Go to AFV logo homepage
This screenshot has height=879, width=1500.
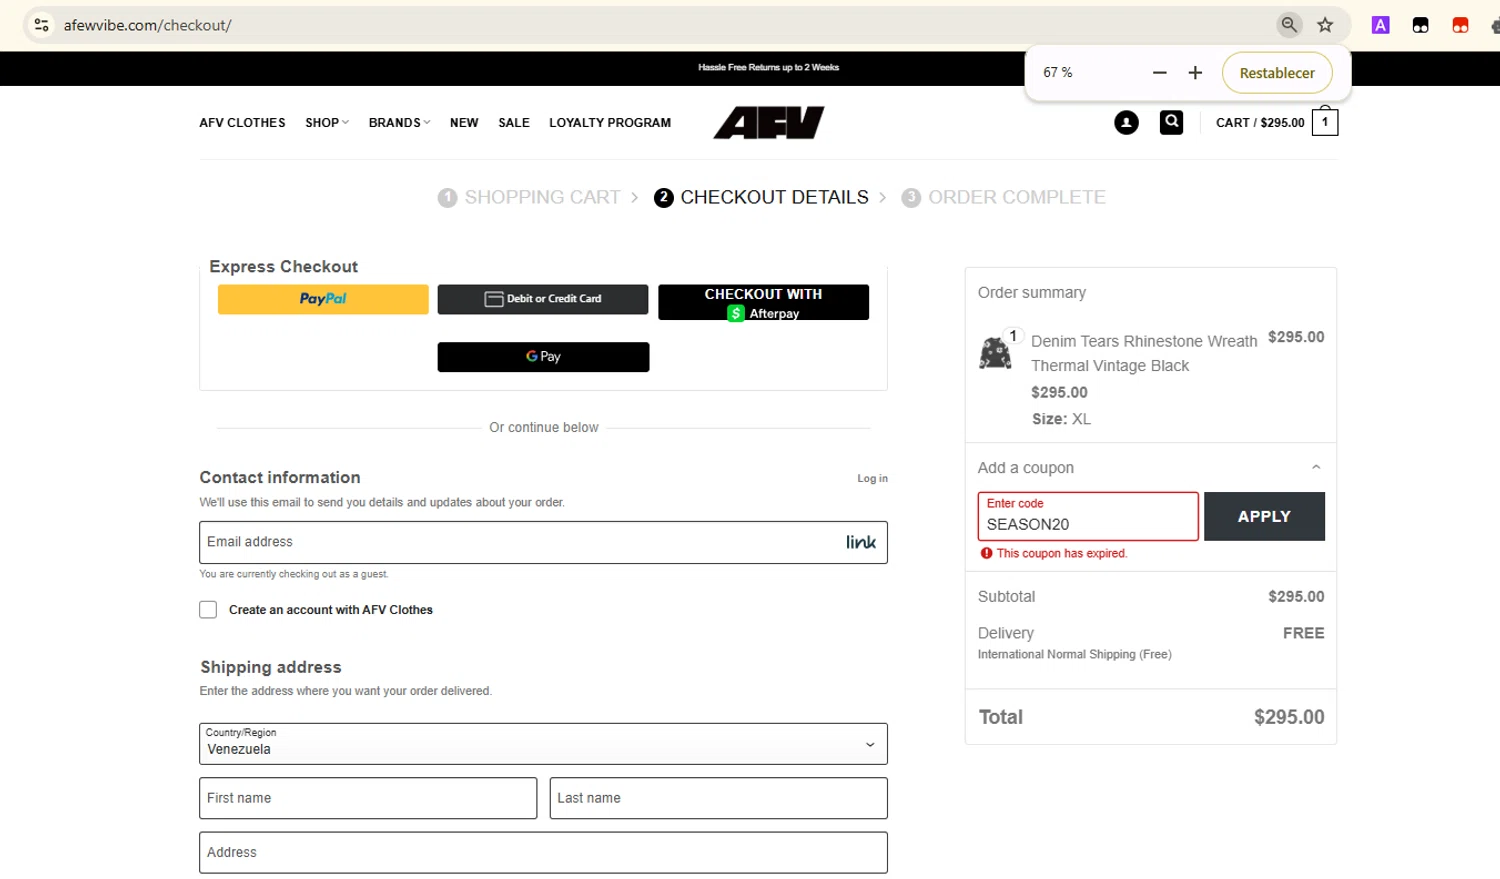point(769,123)
